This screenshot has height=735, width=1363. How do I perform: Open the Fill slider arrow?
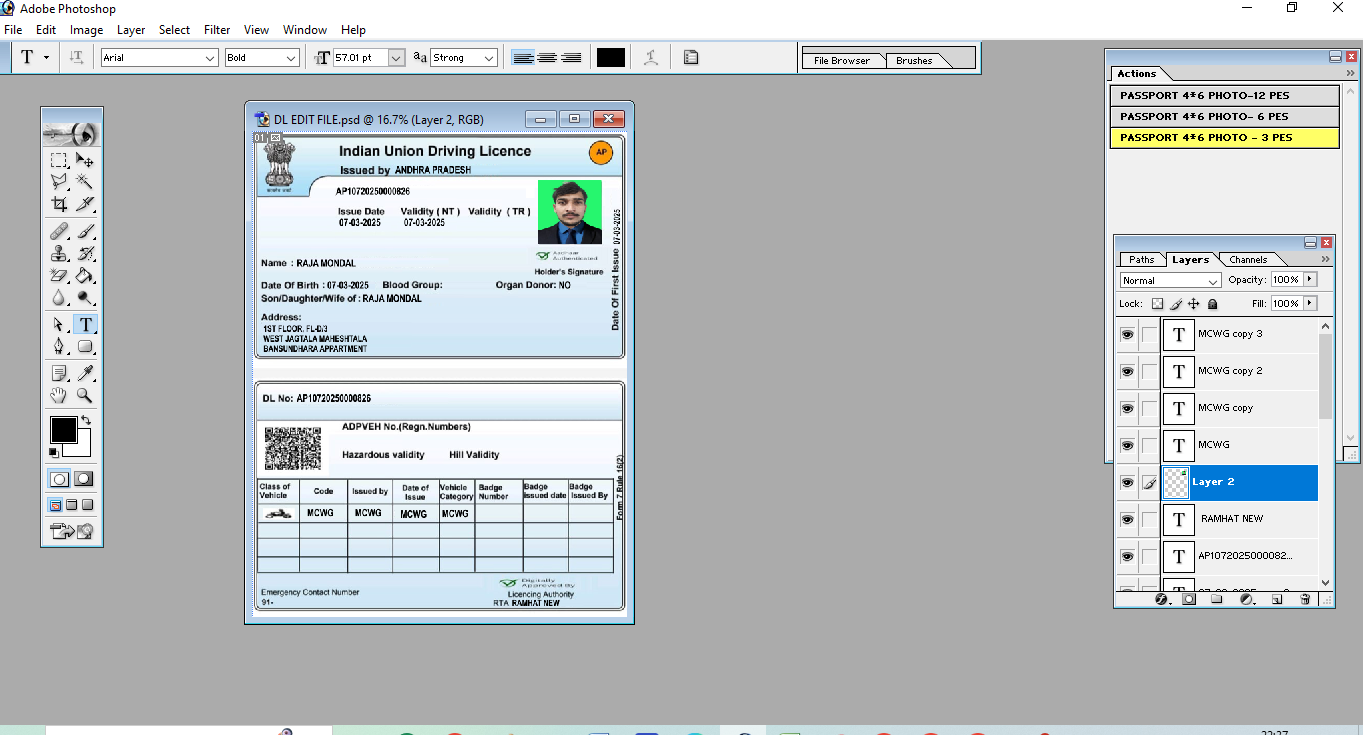point(1310,303)
